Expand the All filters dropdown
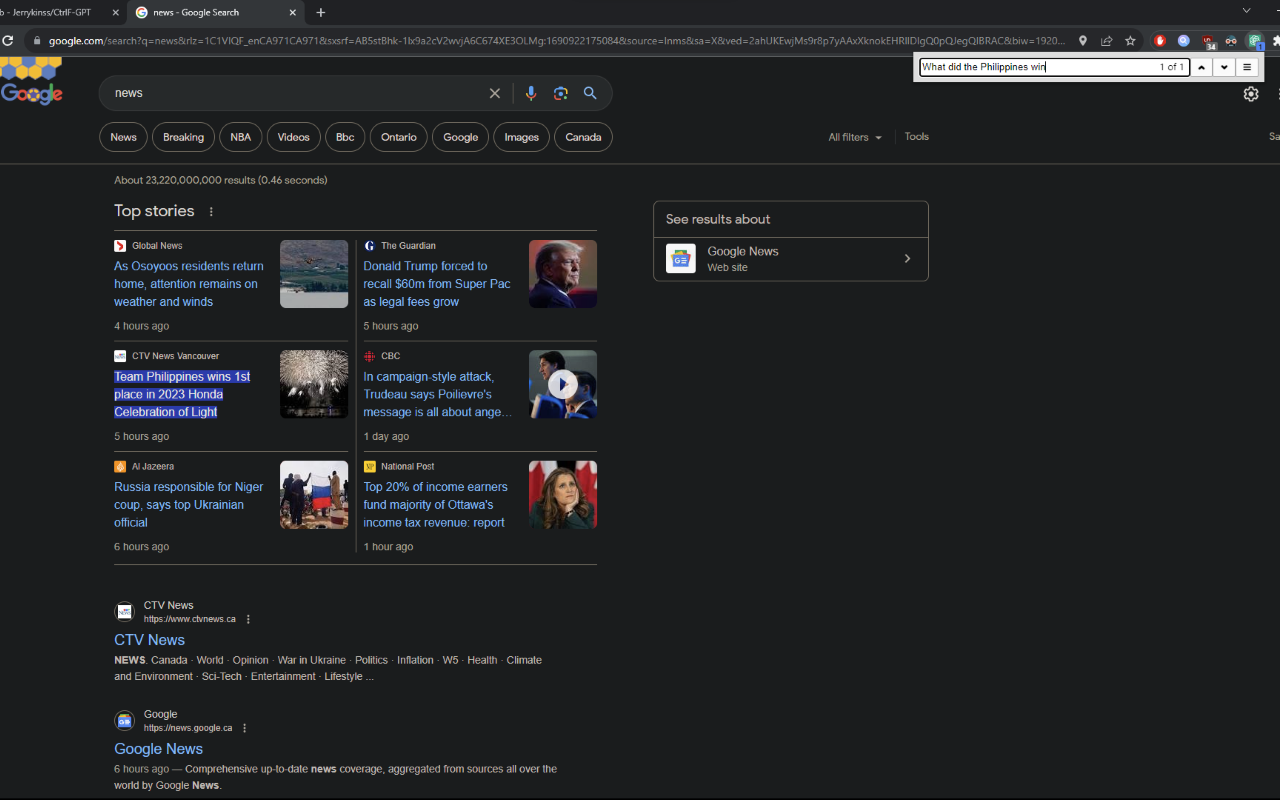This screenshot has width=1280, height=800. pyautogui.click(x=855, y=137)
